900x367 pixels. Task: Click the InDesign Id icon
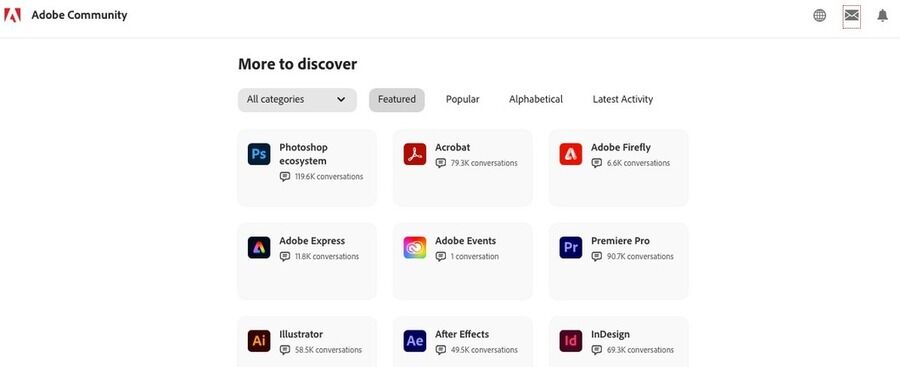tap(571, 341)
